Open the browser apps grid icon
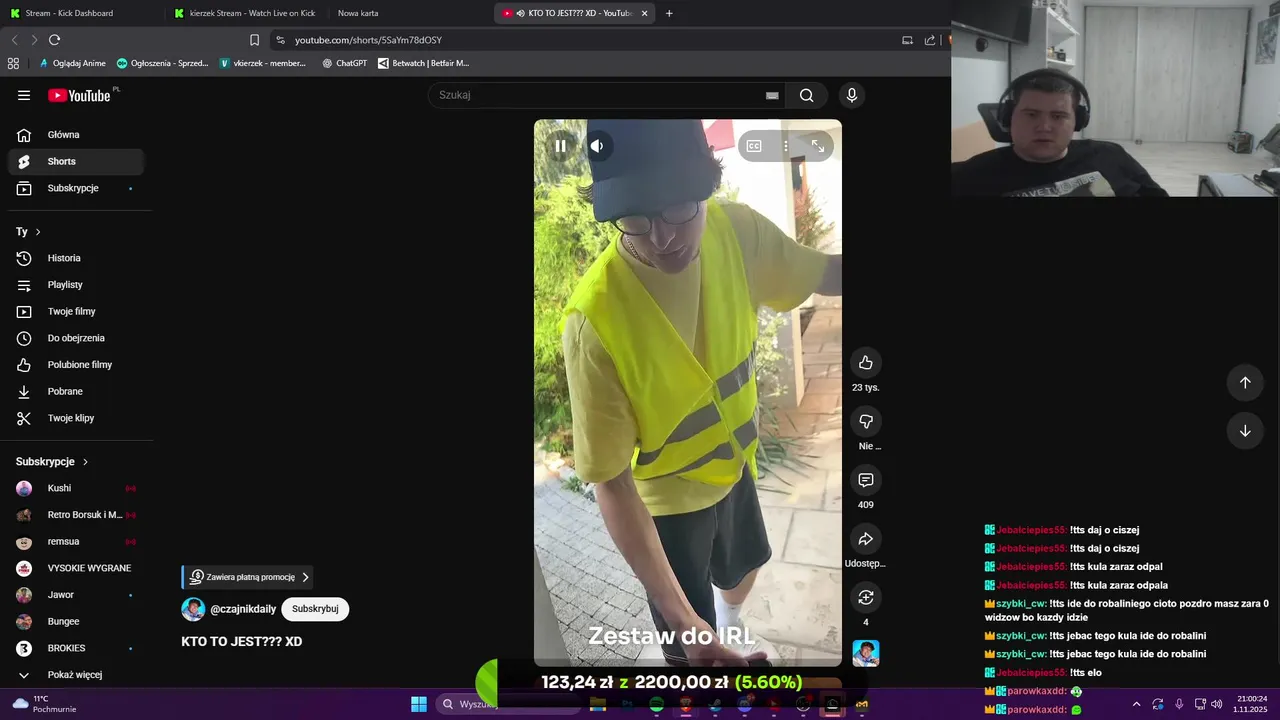 click(x=13, y=63)
